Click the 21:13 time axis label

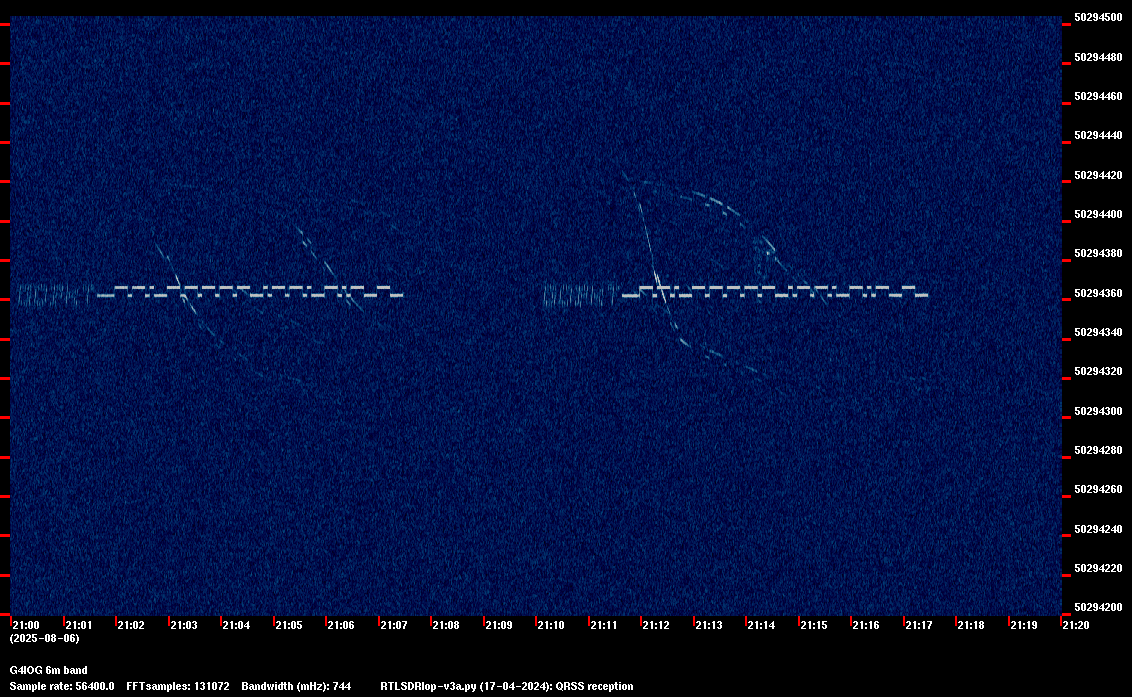709,625
